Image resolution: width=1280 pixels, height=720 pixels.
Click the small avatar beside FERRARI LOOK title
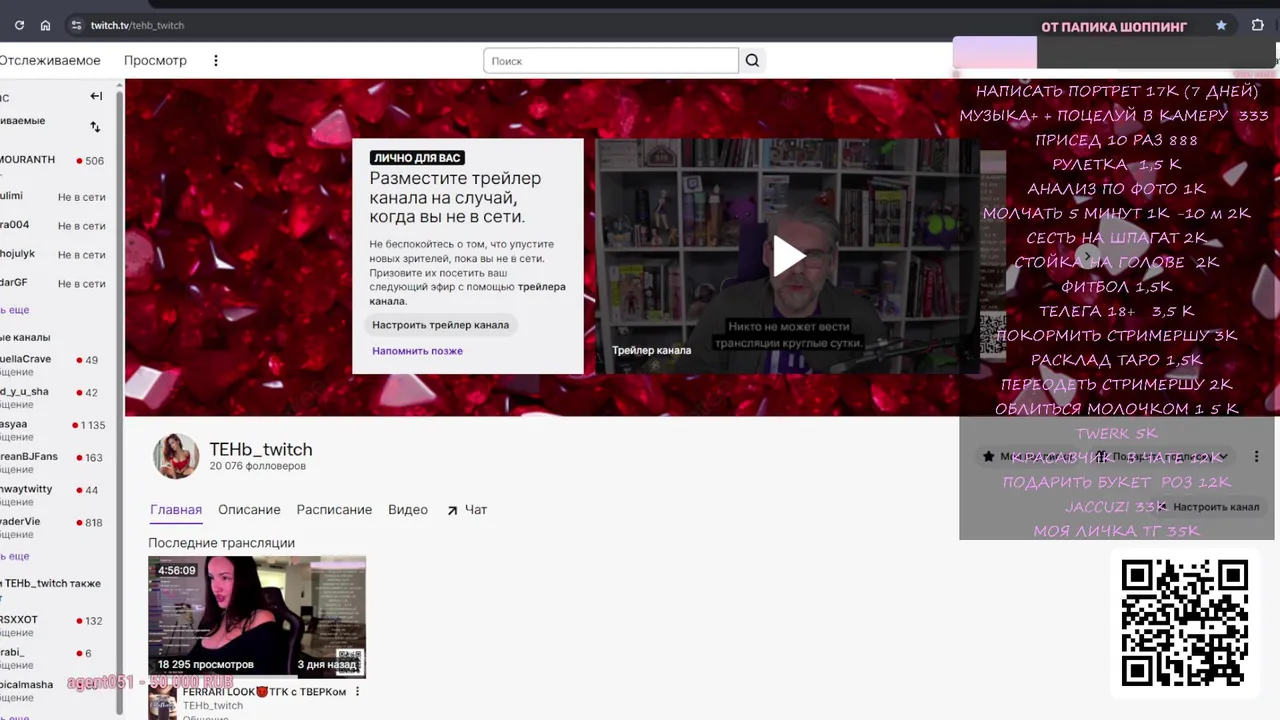[162, 701]
